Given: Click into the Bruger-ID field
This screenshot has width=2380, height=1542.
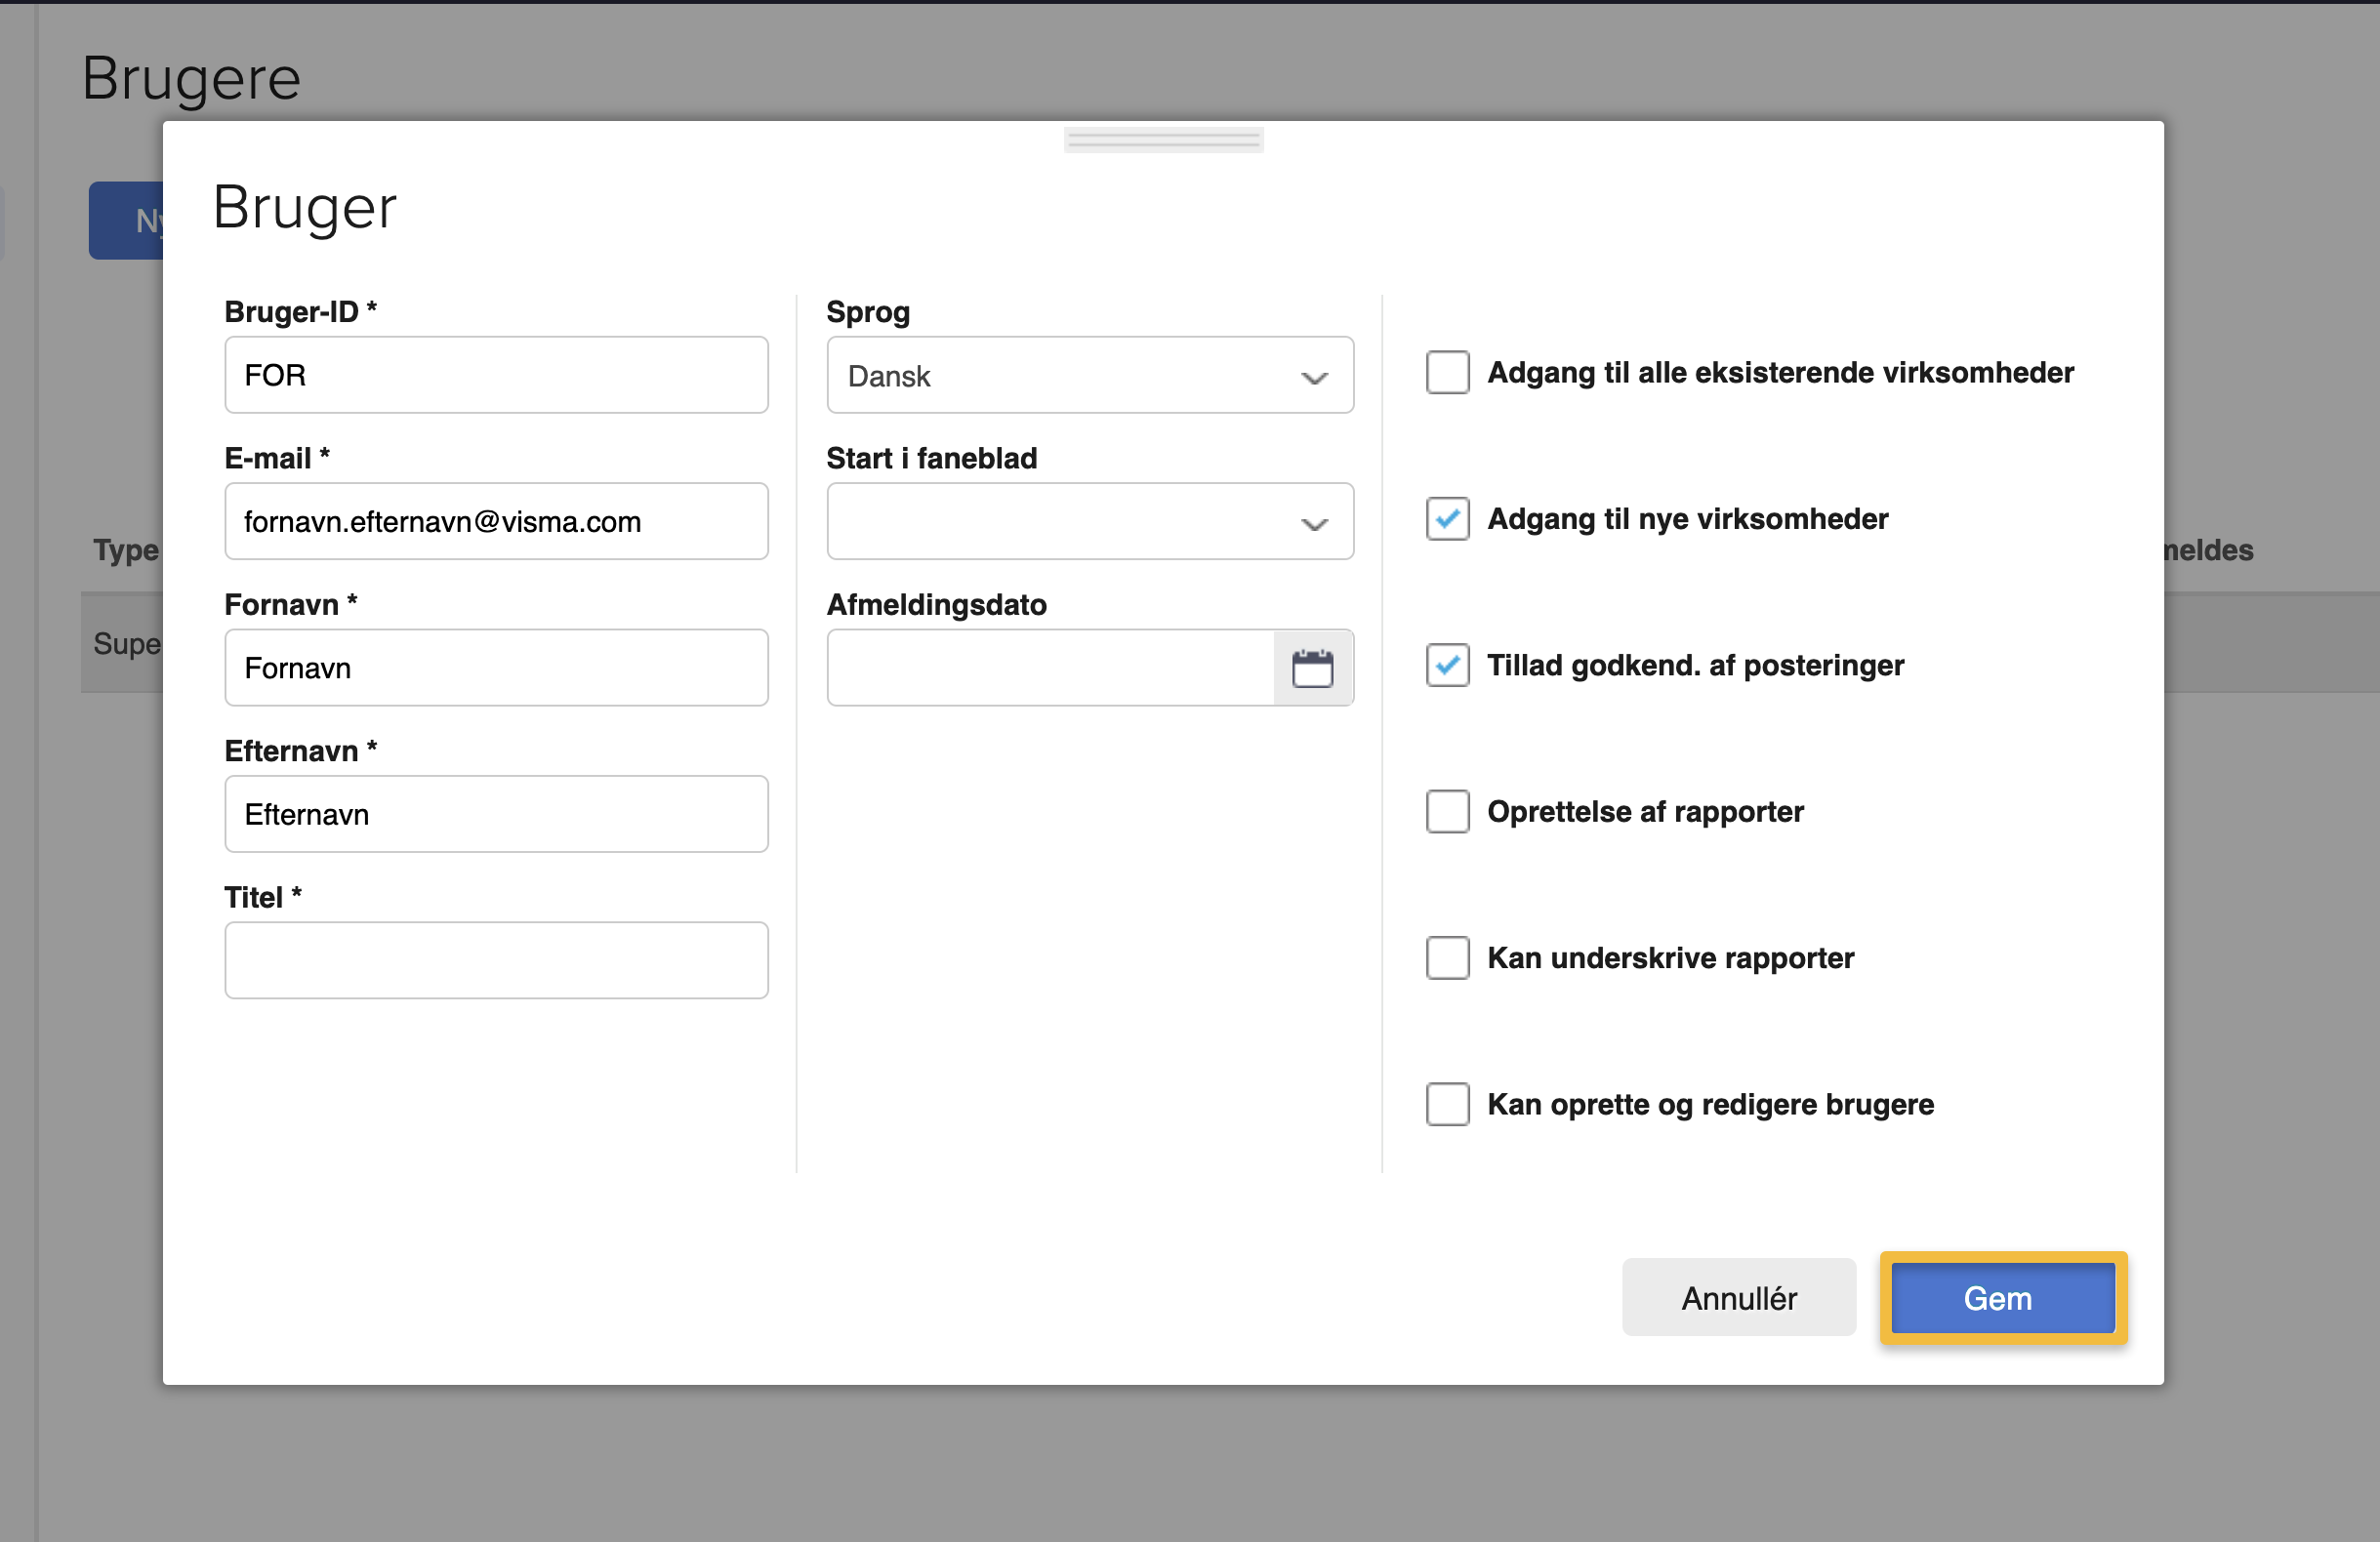Looking at the screenshot, I should [x=496, y=375].
